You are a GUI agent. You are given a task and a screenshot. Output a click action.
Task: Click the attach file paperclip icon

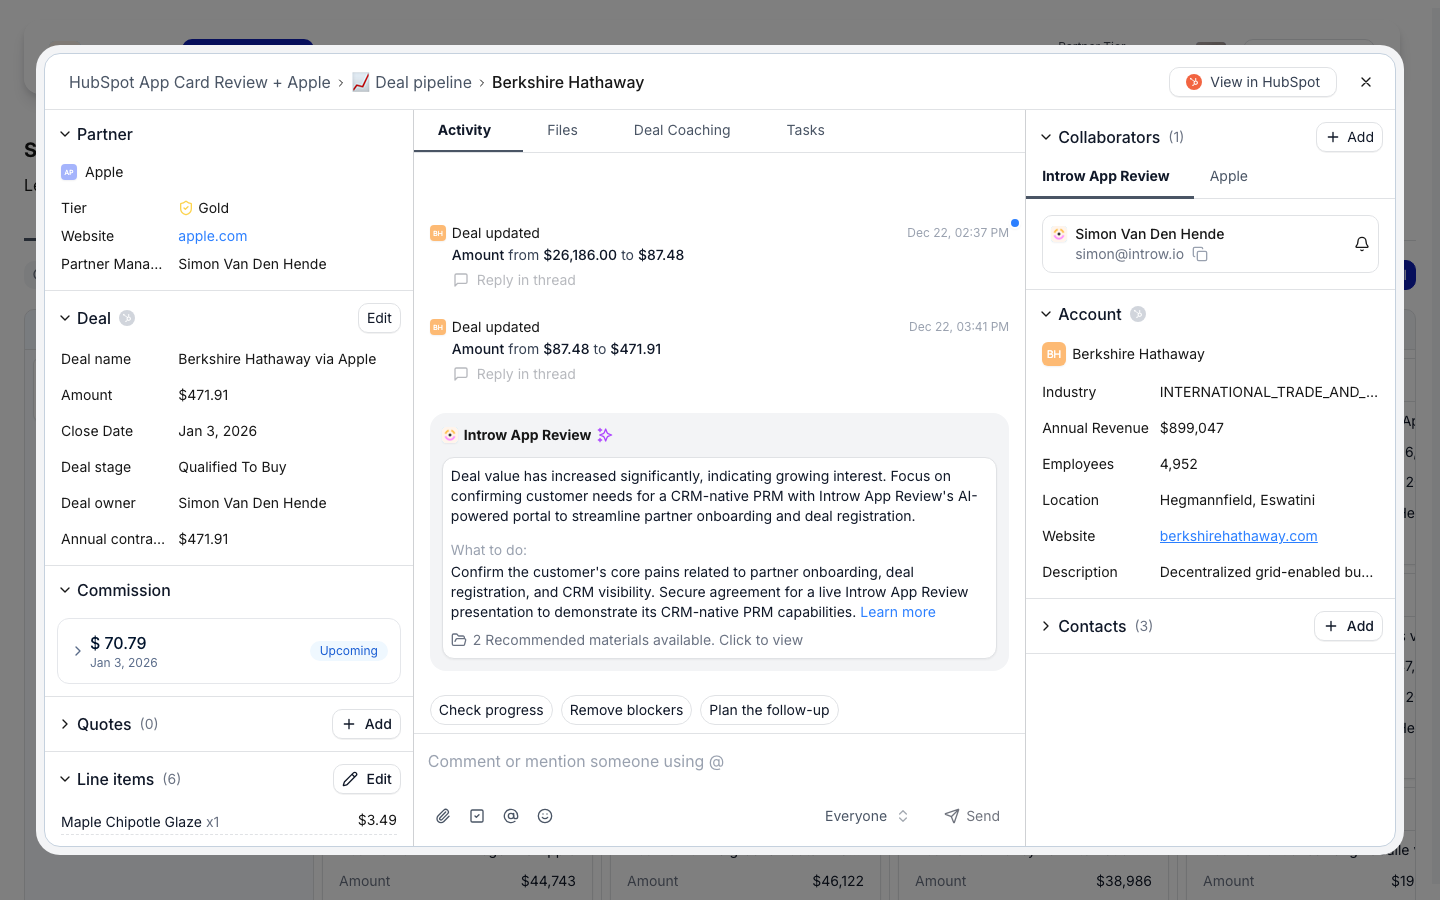point(443,816)
